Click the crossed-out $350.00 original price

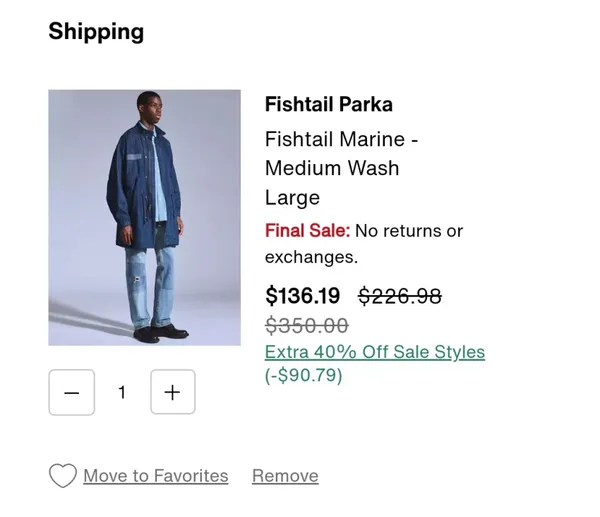pyautogui.click(x=306, y=325)
